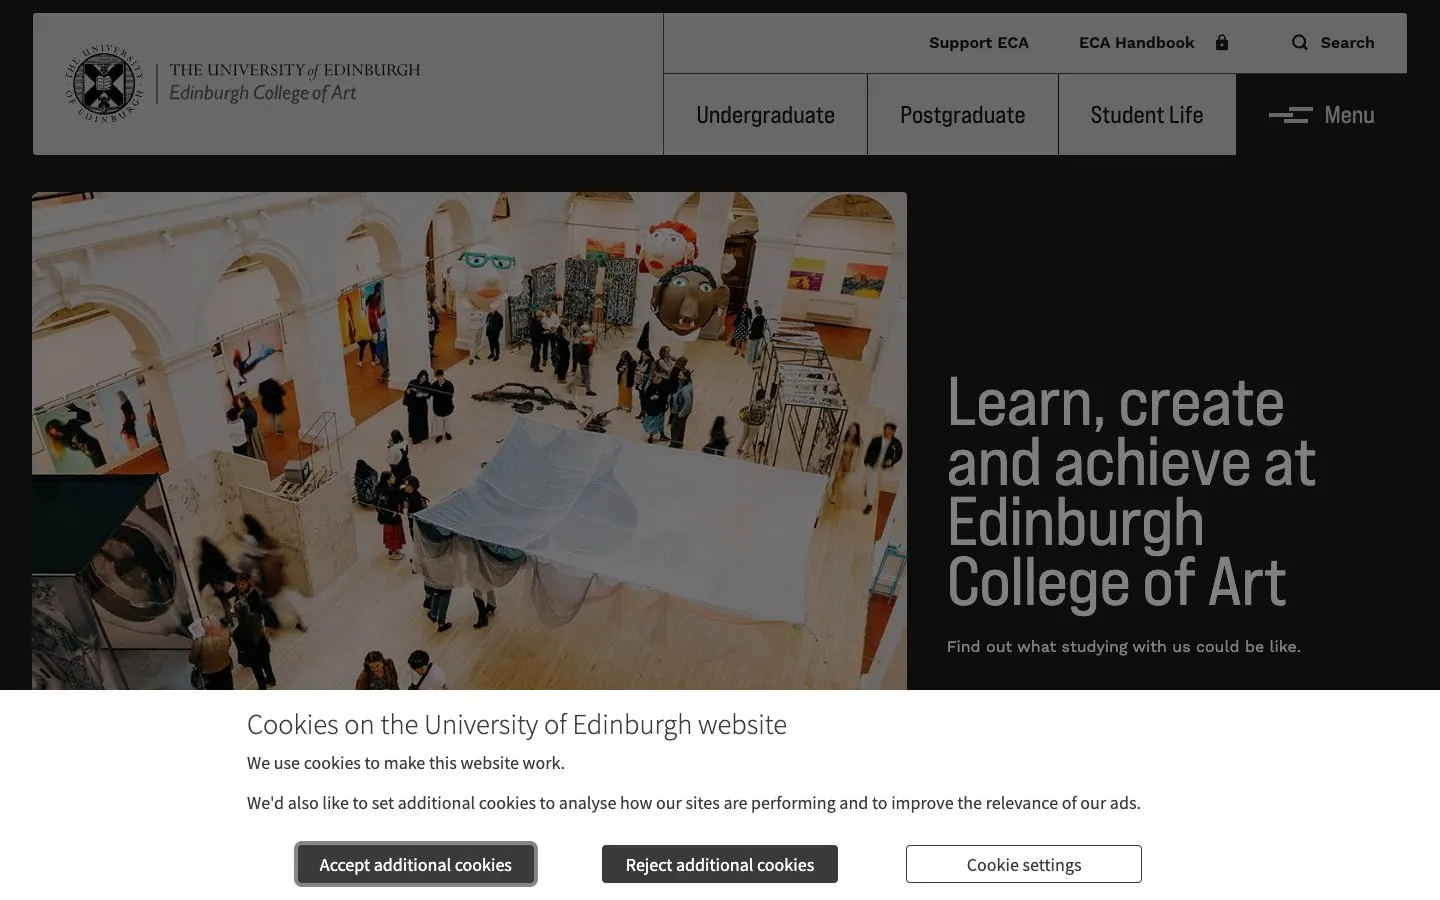The image size is (1440, 900).
Task: Click 'We use cookies to make this website work.'
Action: [406, 763]
